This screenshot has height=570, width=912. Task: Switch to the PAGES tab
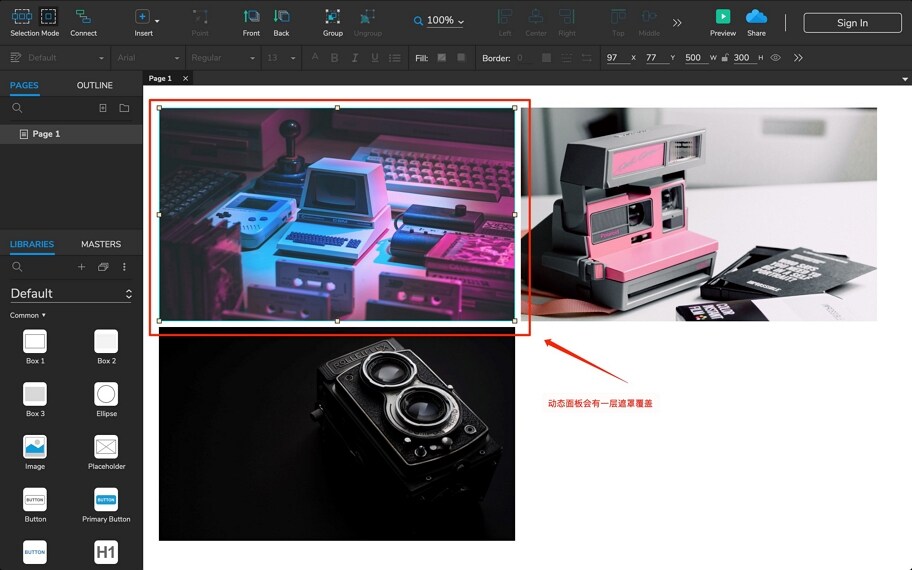point(24,86)
